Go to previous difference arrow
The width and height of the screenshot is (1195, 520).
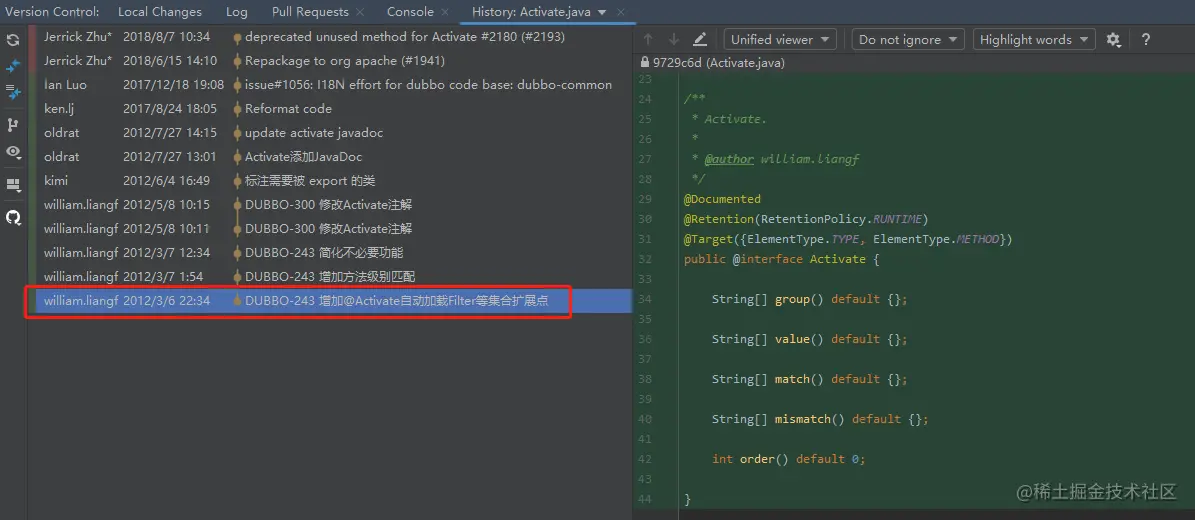point(648,40)
